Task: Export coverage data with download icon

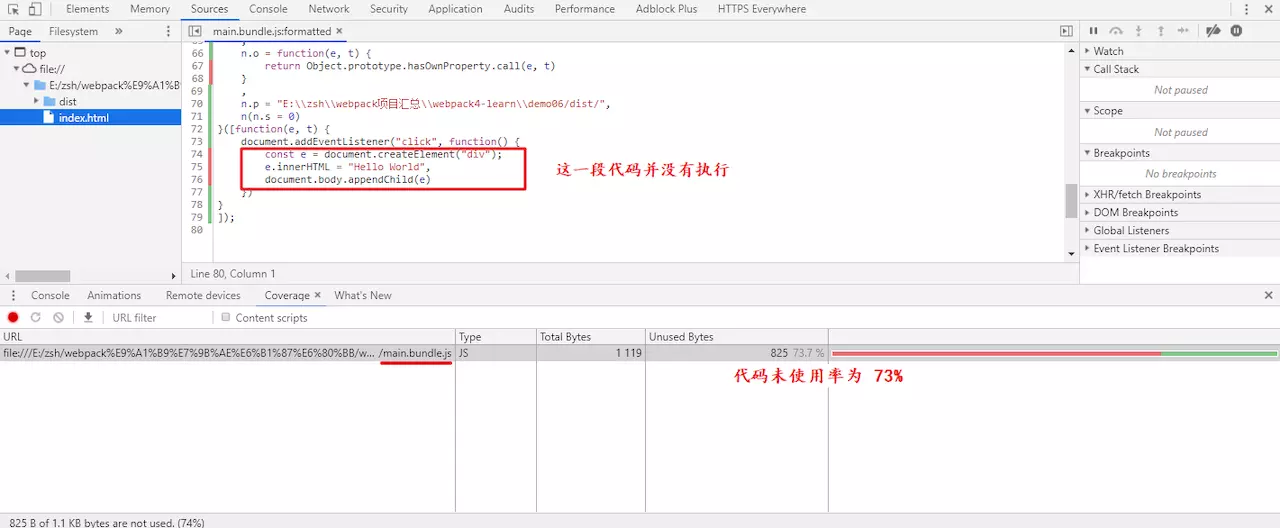Action: [88, 317]
